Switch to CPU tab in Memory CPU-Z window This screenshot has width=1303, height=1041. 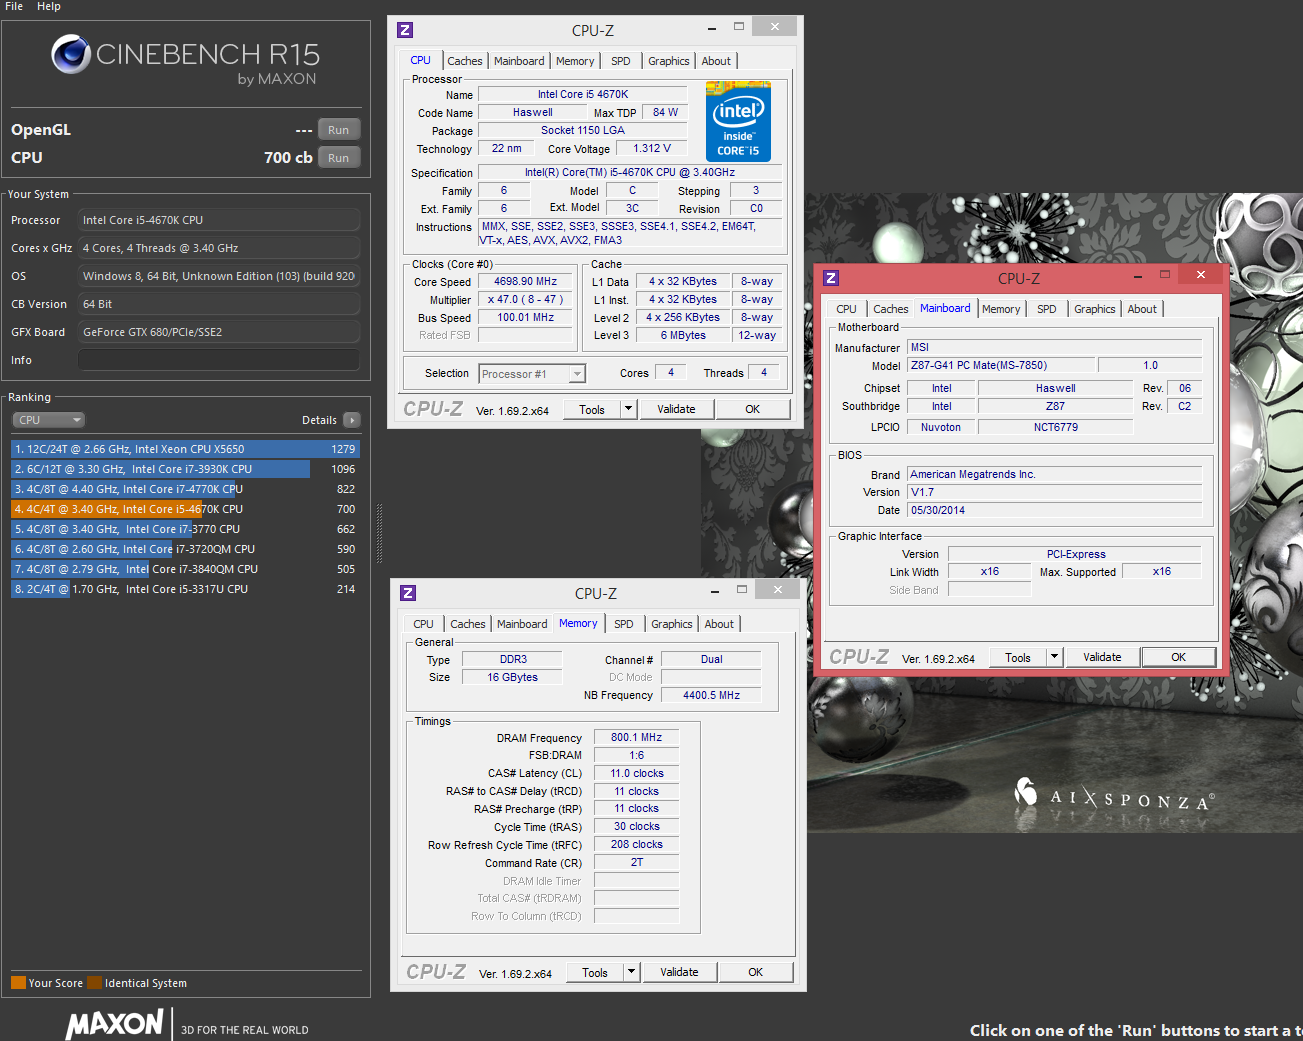click(424, 624)
